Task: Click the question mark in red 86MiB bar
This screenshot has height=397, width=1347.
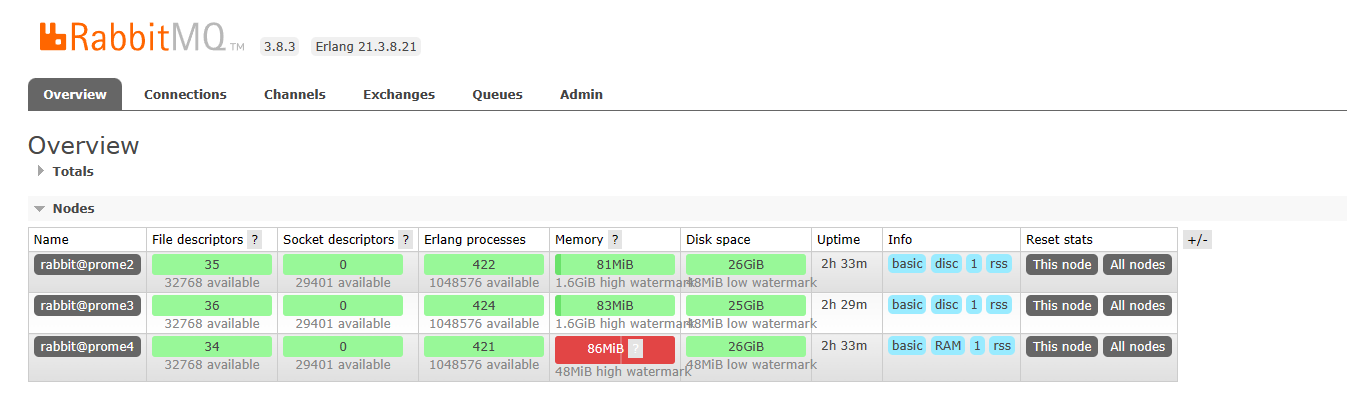Action: [636, 349]
